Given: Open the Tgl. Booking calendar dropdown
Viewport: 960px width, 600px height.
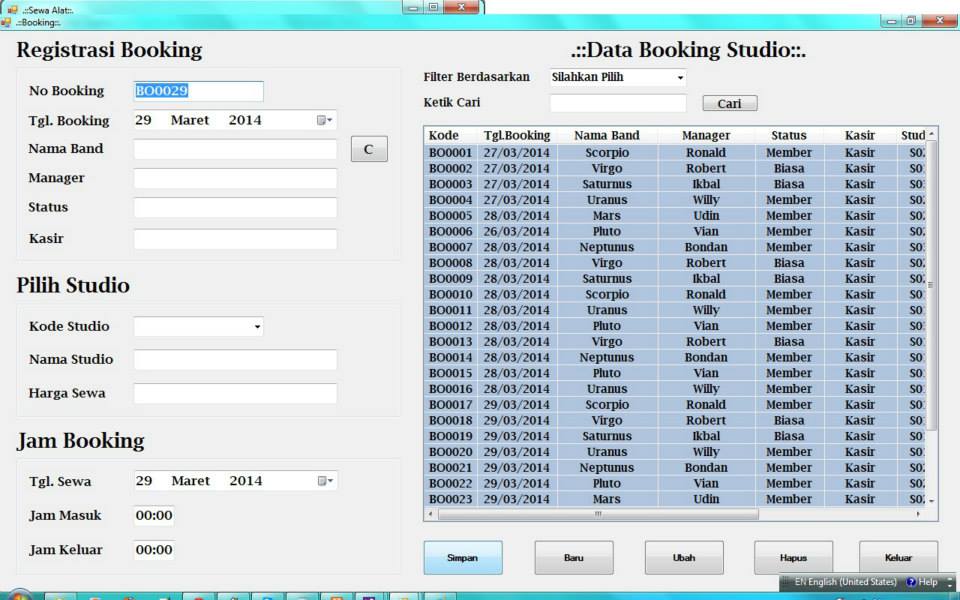Looking at the screenshot, I should (x=324, y=121).
